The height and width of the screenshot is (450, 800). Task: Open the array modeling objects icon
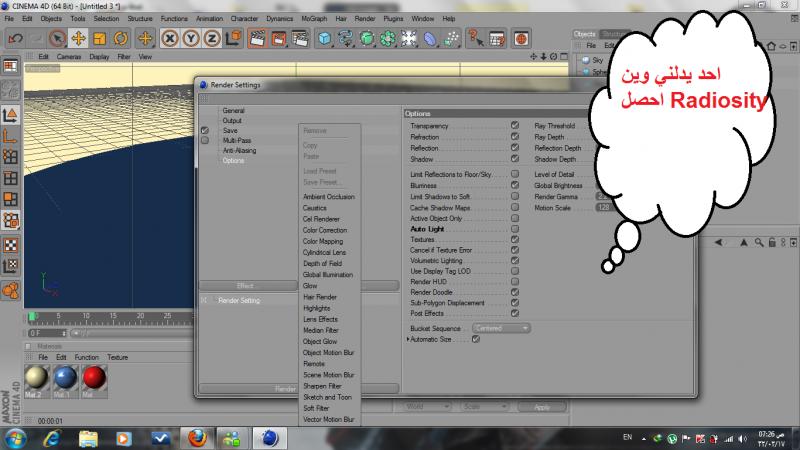click(x=388, y=38)
